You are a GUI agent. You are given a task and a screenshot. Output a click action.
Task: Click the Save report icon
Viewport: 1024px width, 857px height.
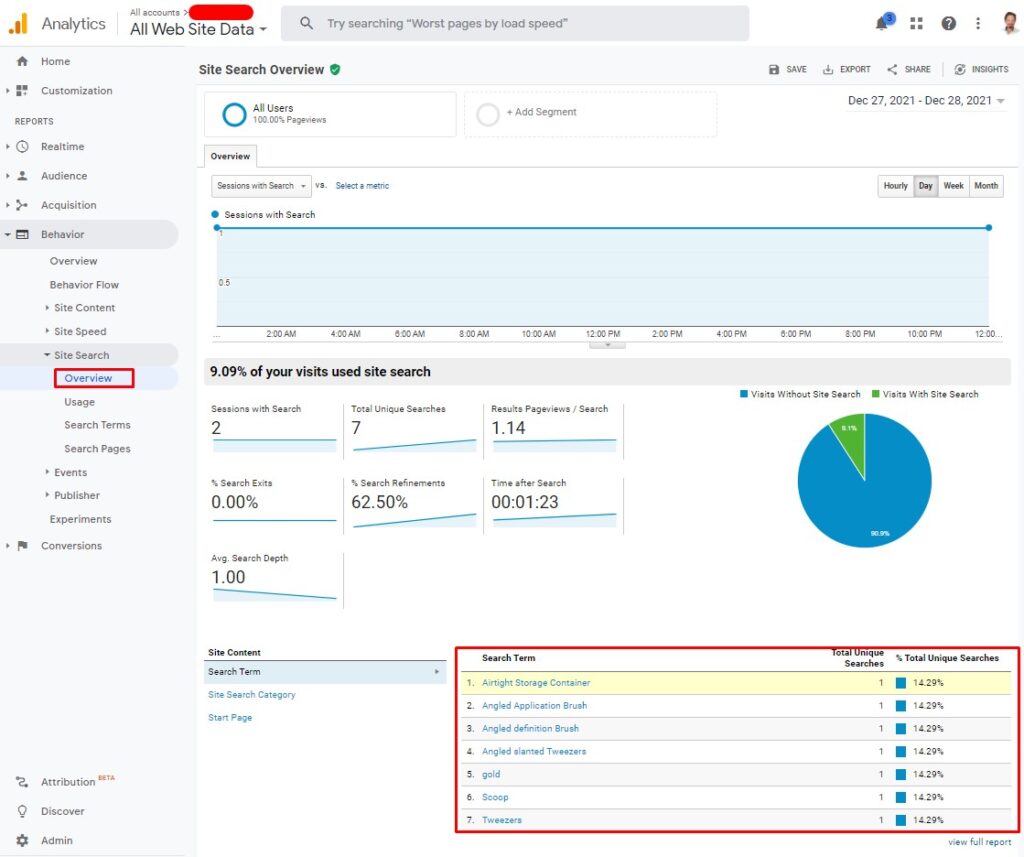[789, 69]
